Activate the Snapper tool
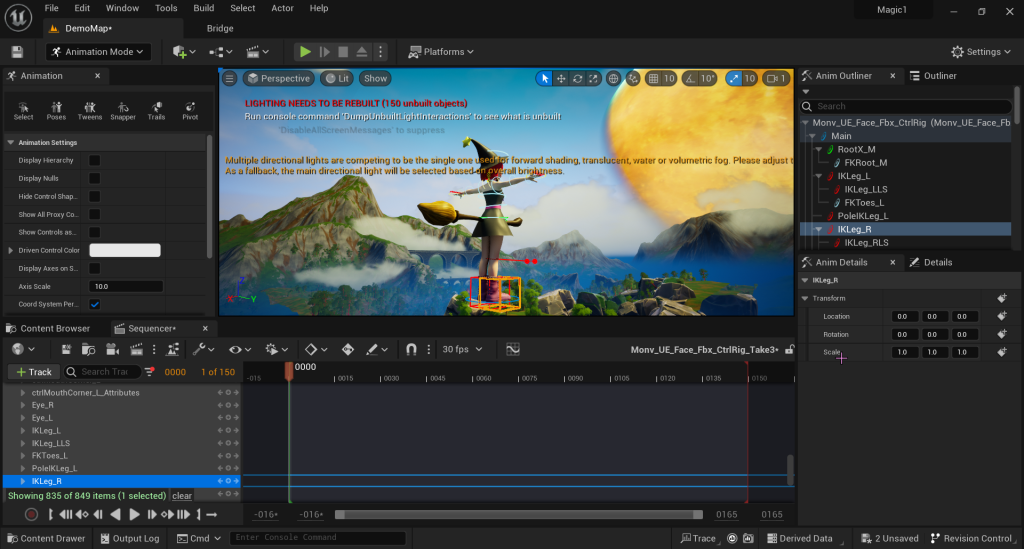Image resolution: width=1024 pixels, height=549 pixels. point(123,110)
